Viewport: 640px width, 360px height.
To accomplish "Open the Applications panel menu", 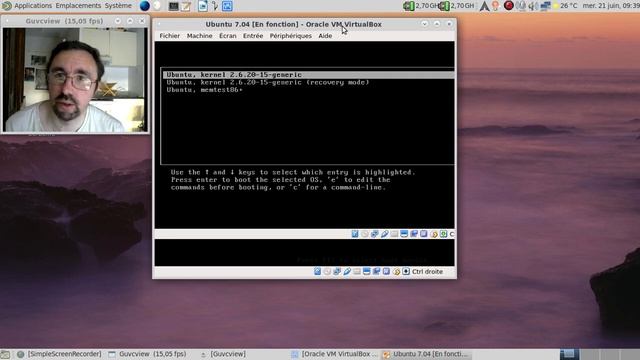I will 33,6.
